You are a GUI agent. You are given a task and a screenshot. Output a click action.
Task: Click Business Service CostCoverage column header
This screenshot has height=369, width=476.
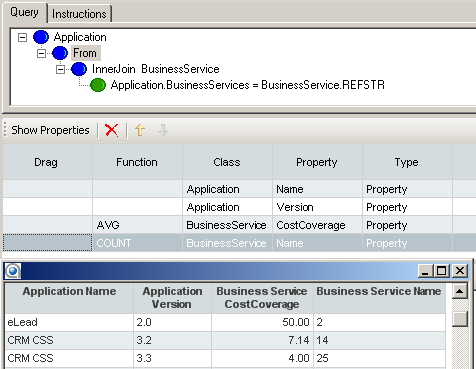[x=262, y=298]
